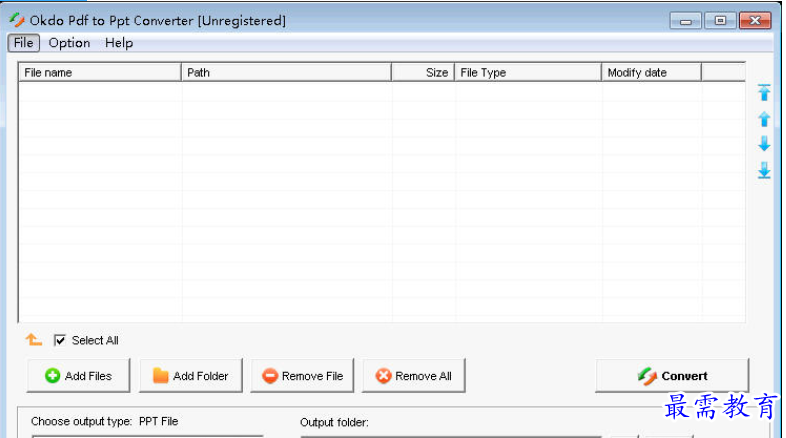This screenshot has height=438, width=786.
Task: Sort by the File name column header
Action: point(100,72)
